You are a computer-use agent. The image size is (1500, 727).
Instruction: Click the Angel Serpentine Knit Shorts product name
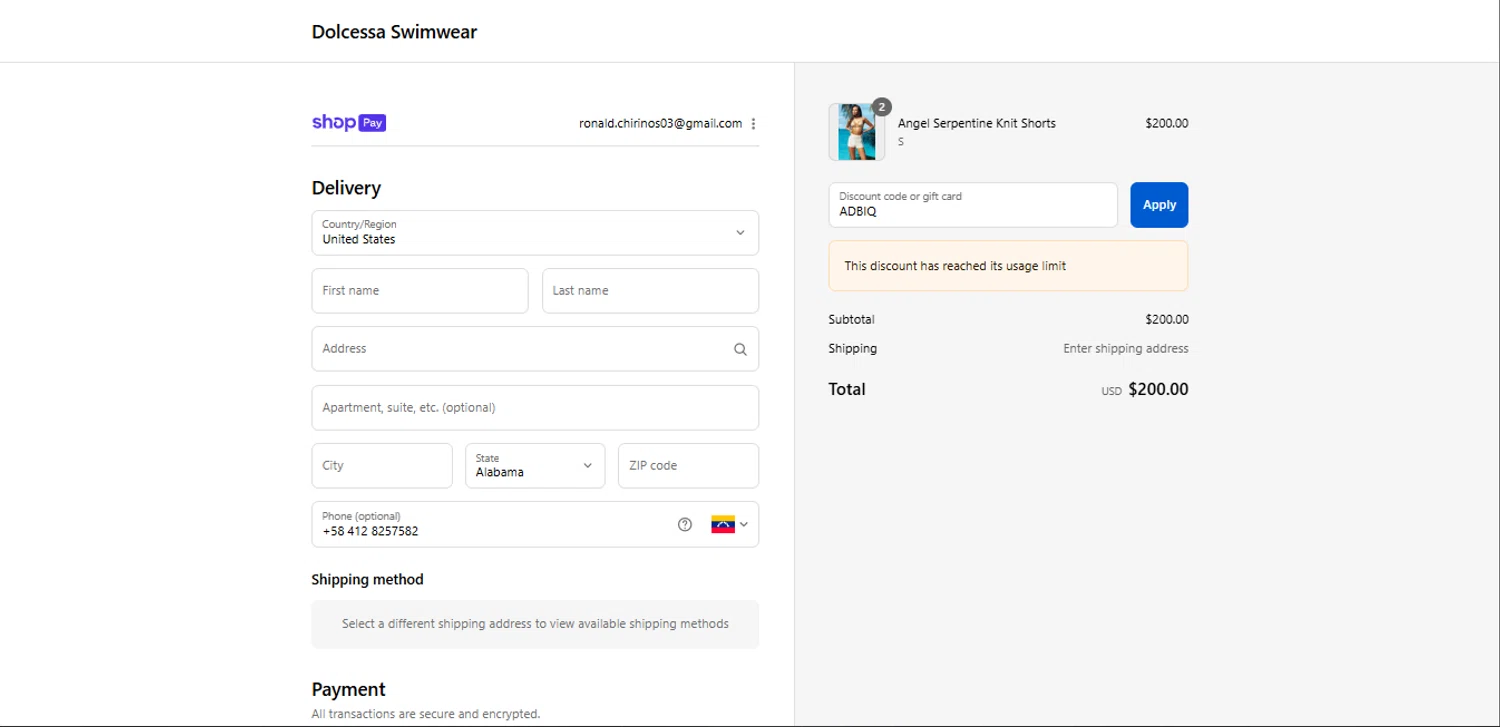(x=977, y=124)
